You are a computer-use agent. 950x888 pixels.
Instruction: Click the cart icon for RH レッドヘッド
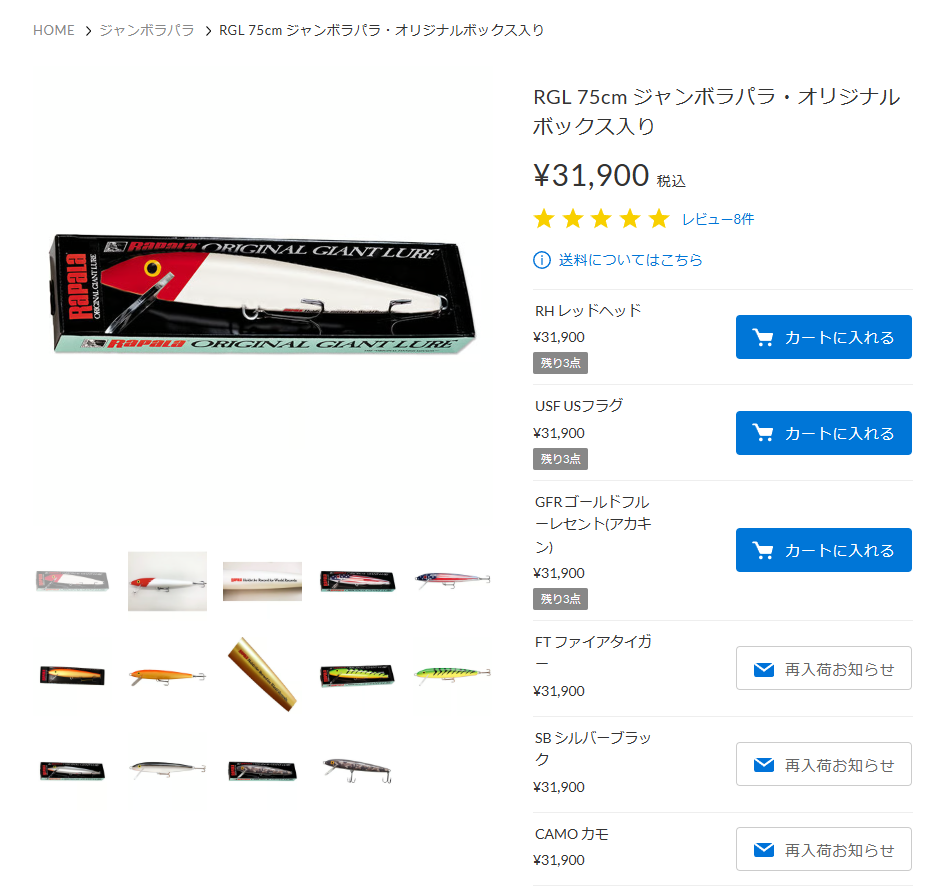point(763,337)
